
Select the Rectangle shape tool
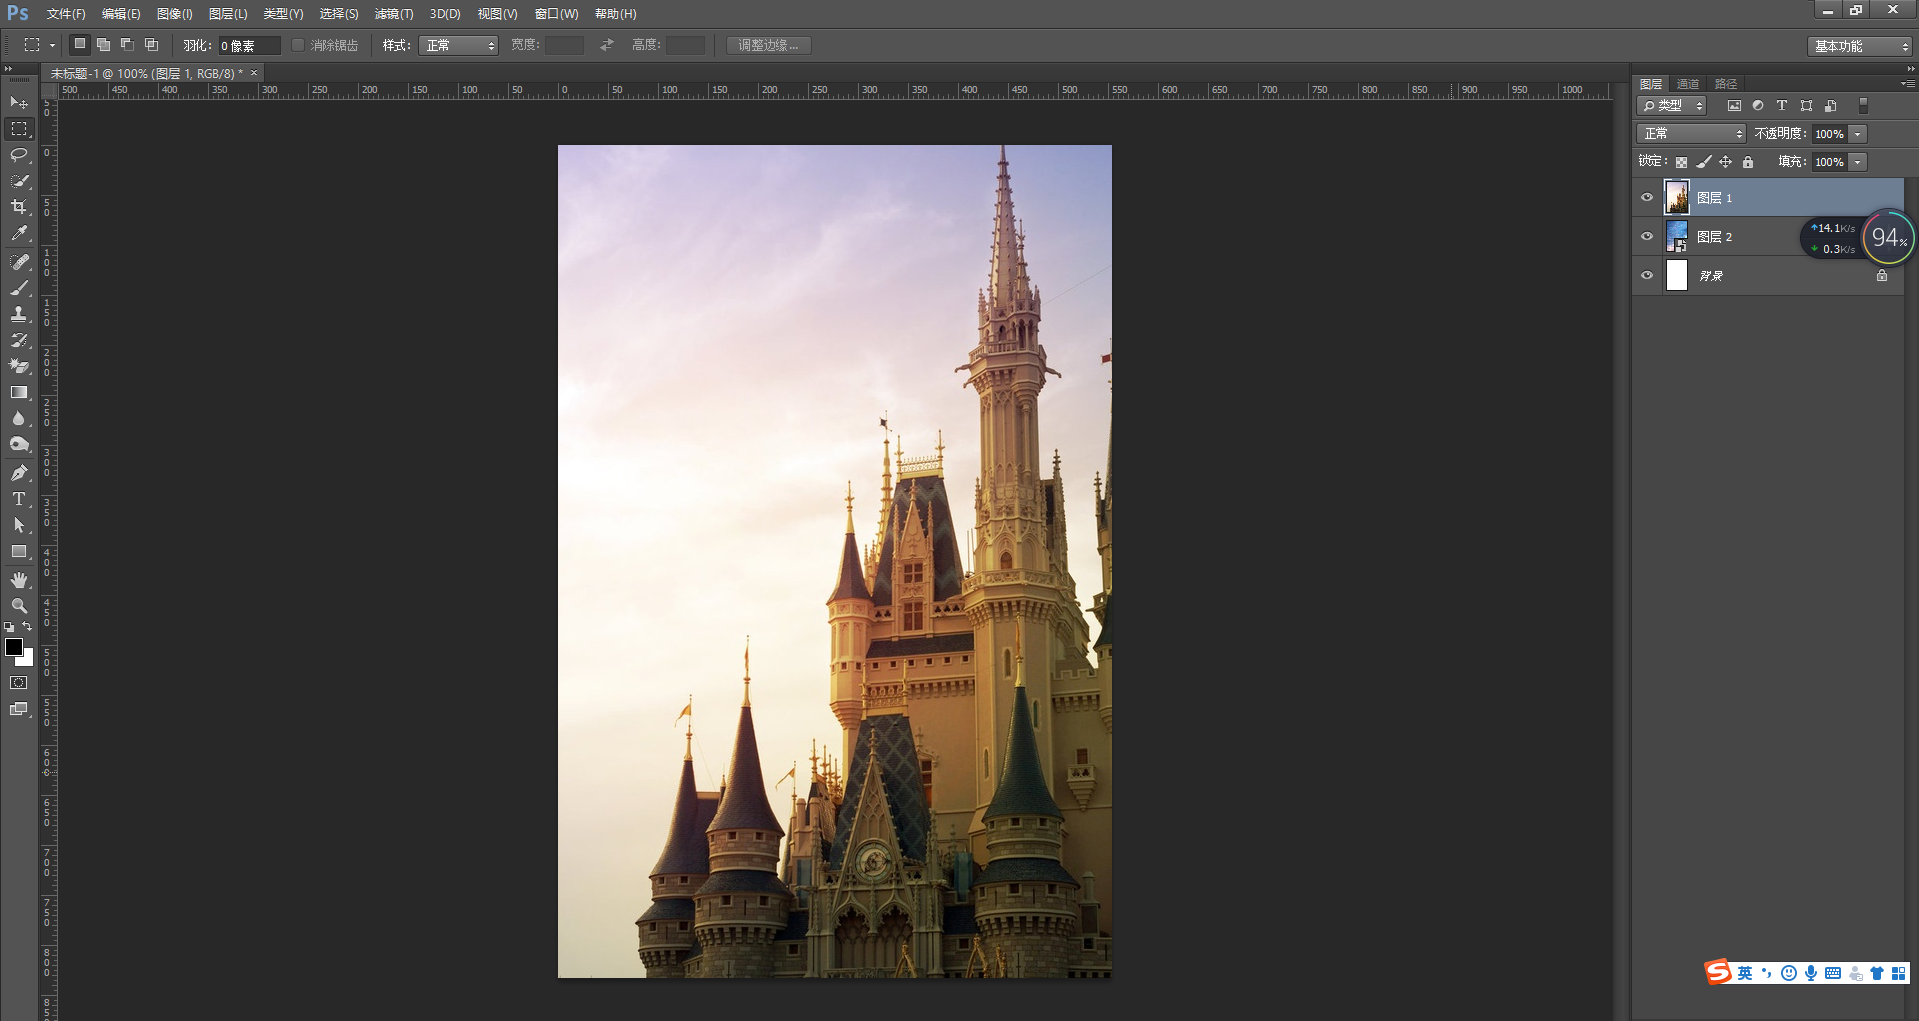(19, 551)
